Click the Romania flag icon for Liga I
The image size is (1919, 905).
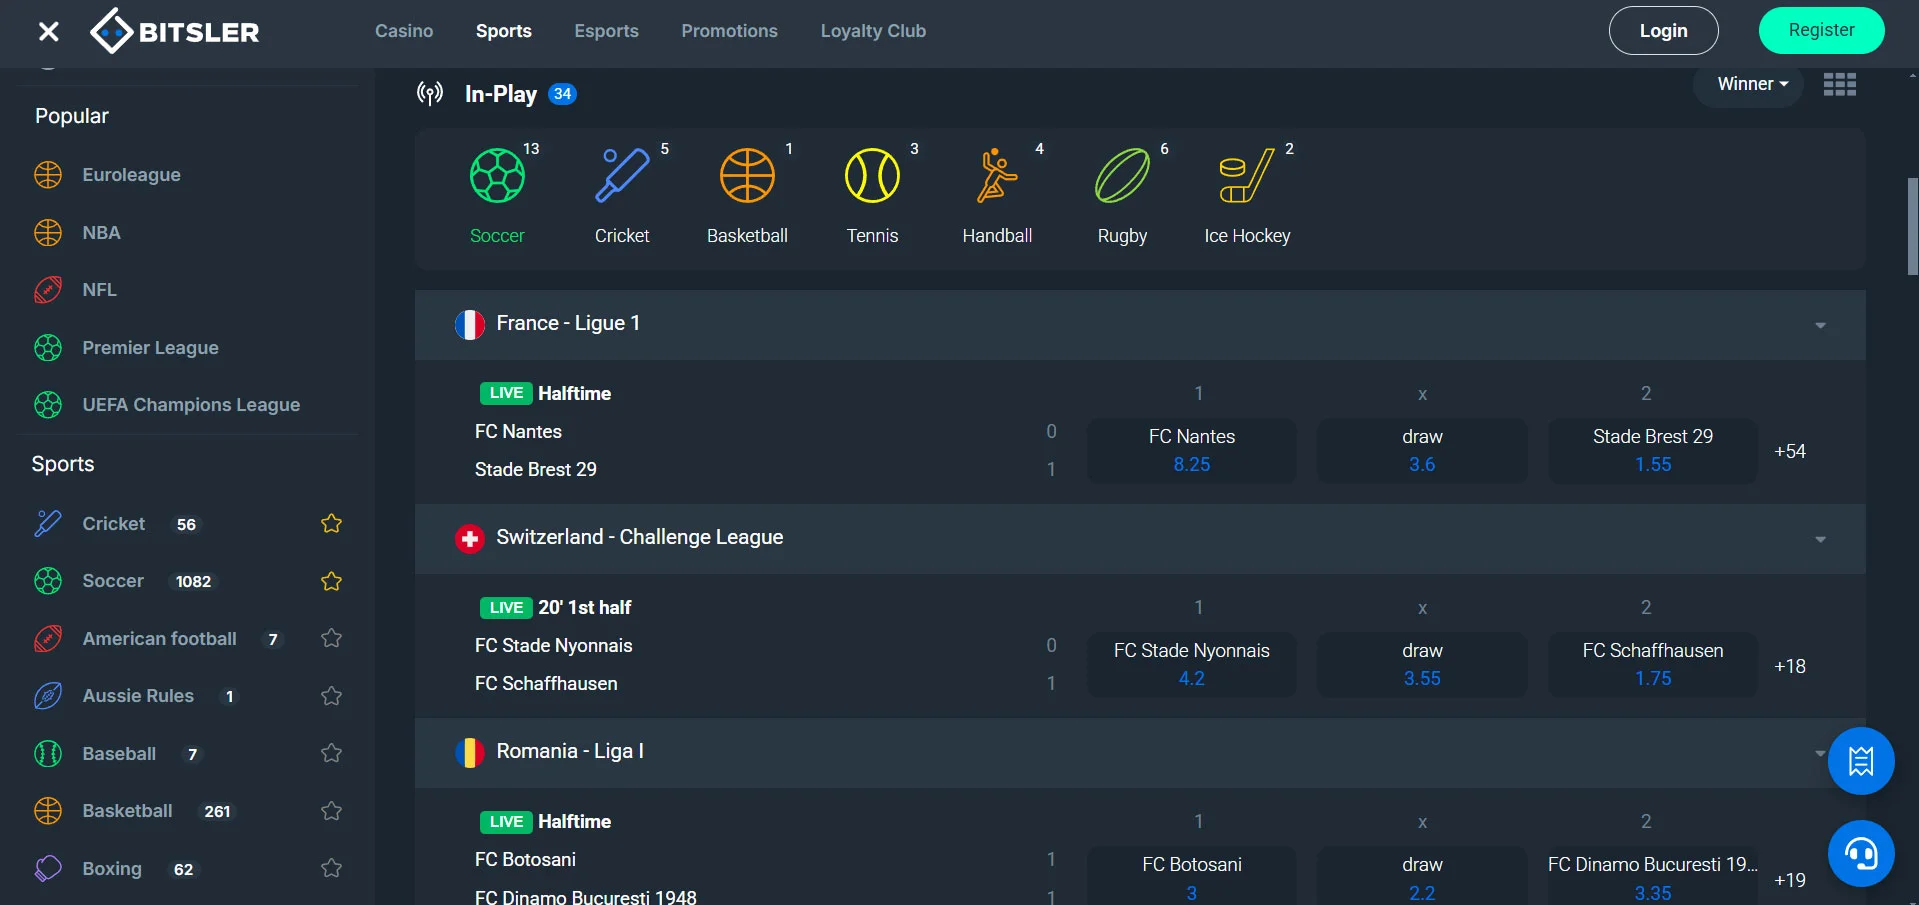pos(469,752)
